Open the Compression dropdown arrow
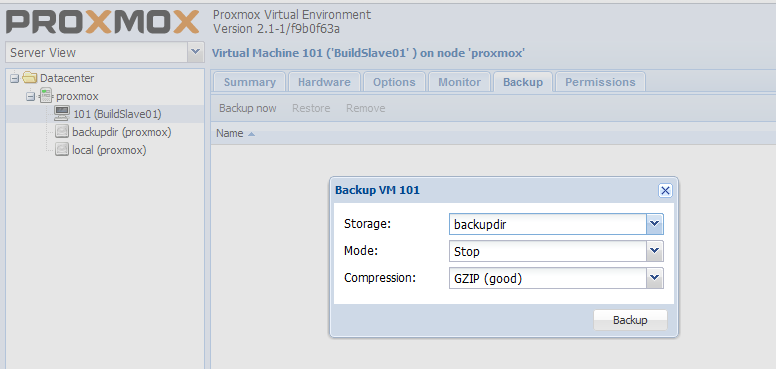The width and height of the screenshot is (776, 369). [x=655, y=278]
